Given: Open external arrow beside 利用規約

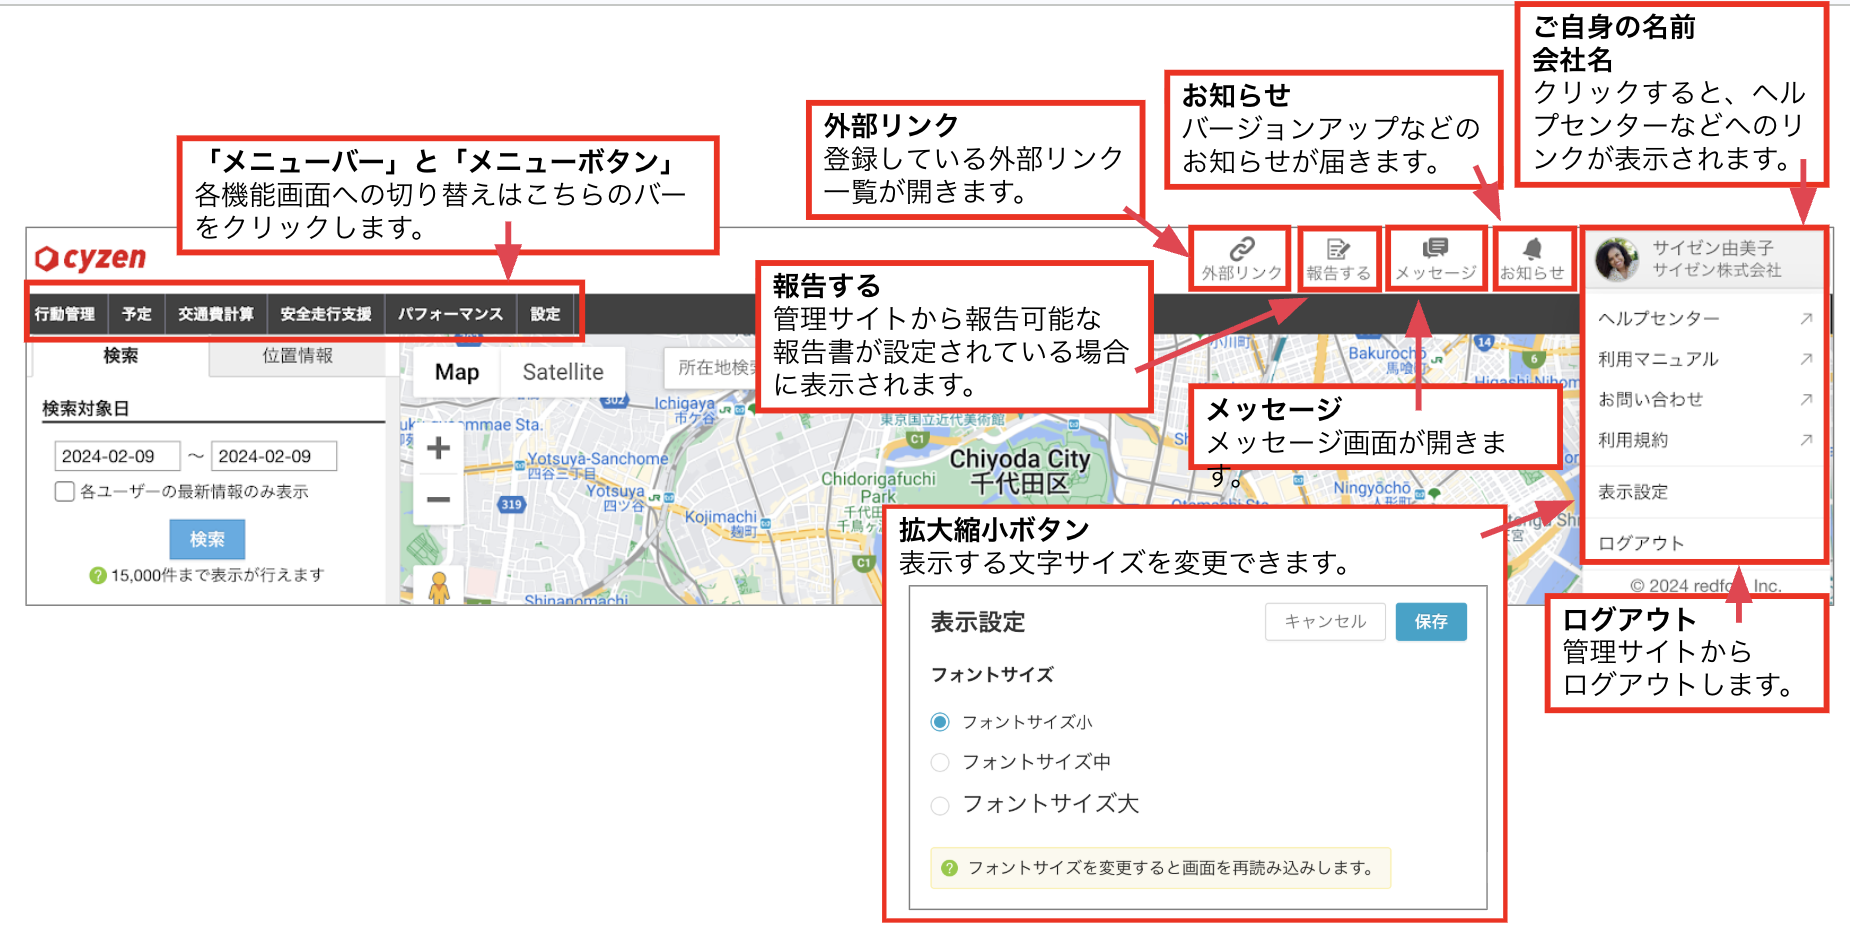Looking at the screenshot, I should pyautogui.click(x=1806, y=439).
